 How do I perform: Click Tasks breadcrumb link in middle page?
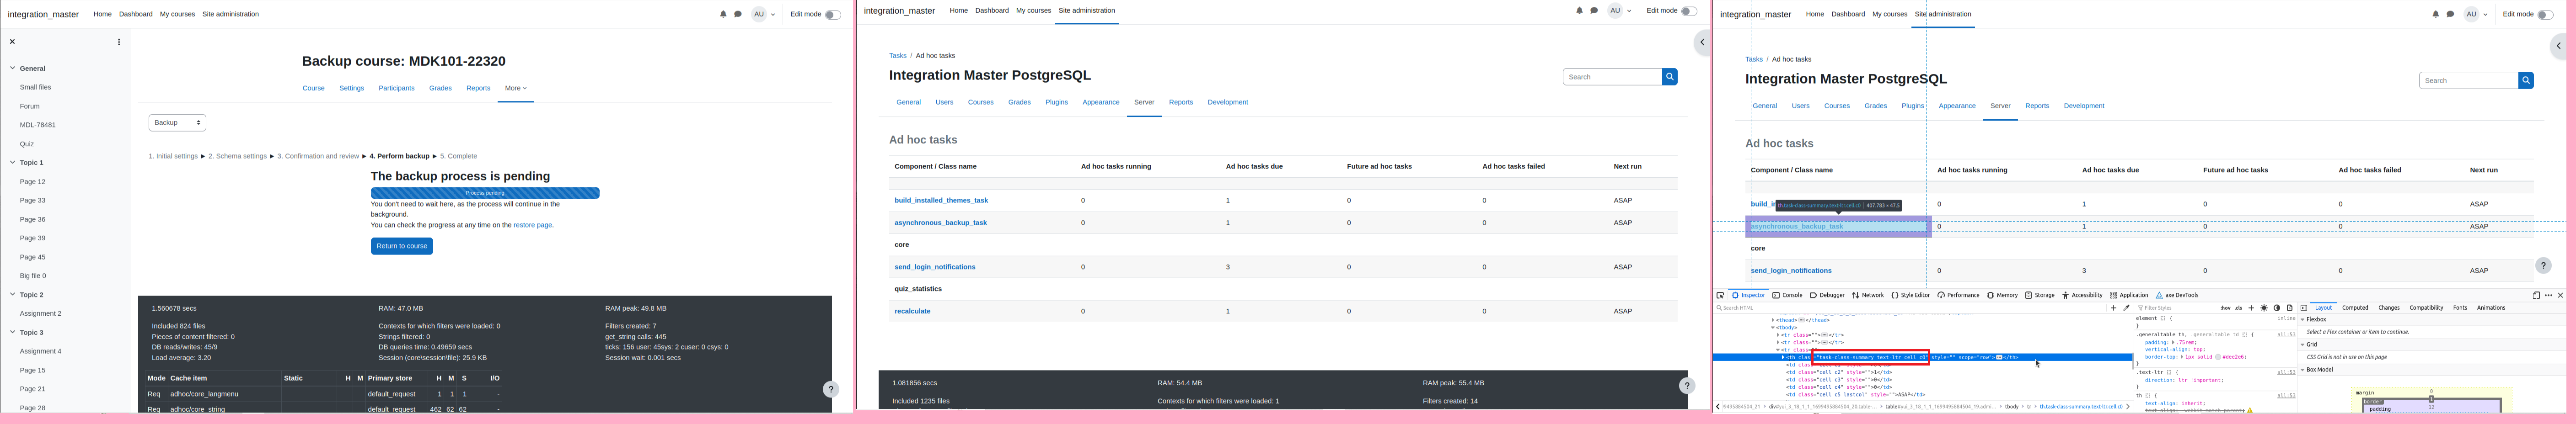898,56
